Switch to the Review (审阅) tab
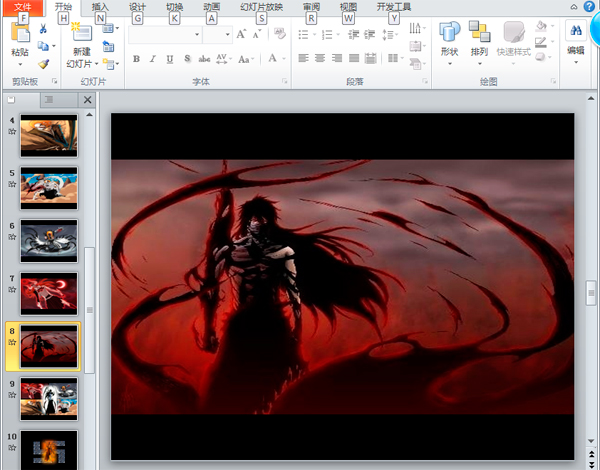Image resolution: width=600 pixels, height=470 pixels. 311,7
